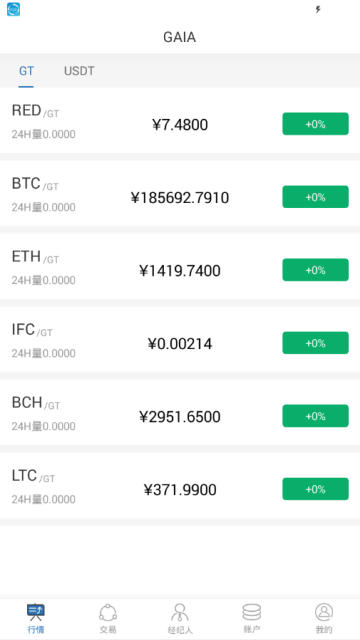360x640 pixels.
Task: Switch to the USDT tab
Action: pyautogui.click(x=79, y=71)
